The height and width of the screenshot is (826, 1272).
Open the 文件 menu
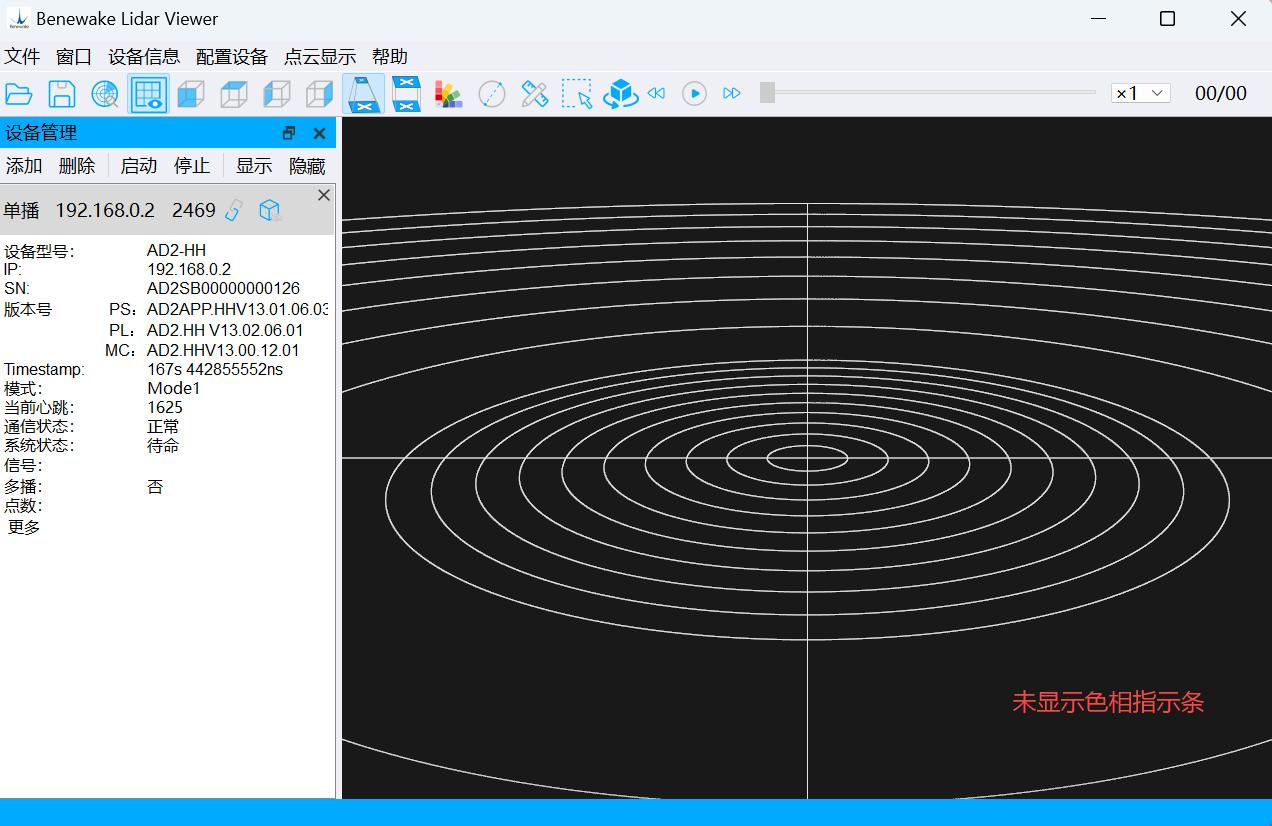pos(22,57)
